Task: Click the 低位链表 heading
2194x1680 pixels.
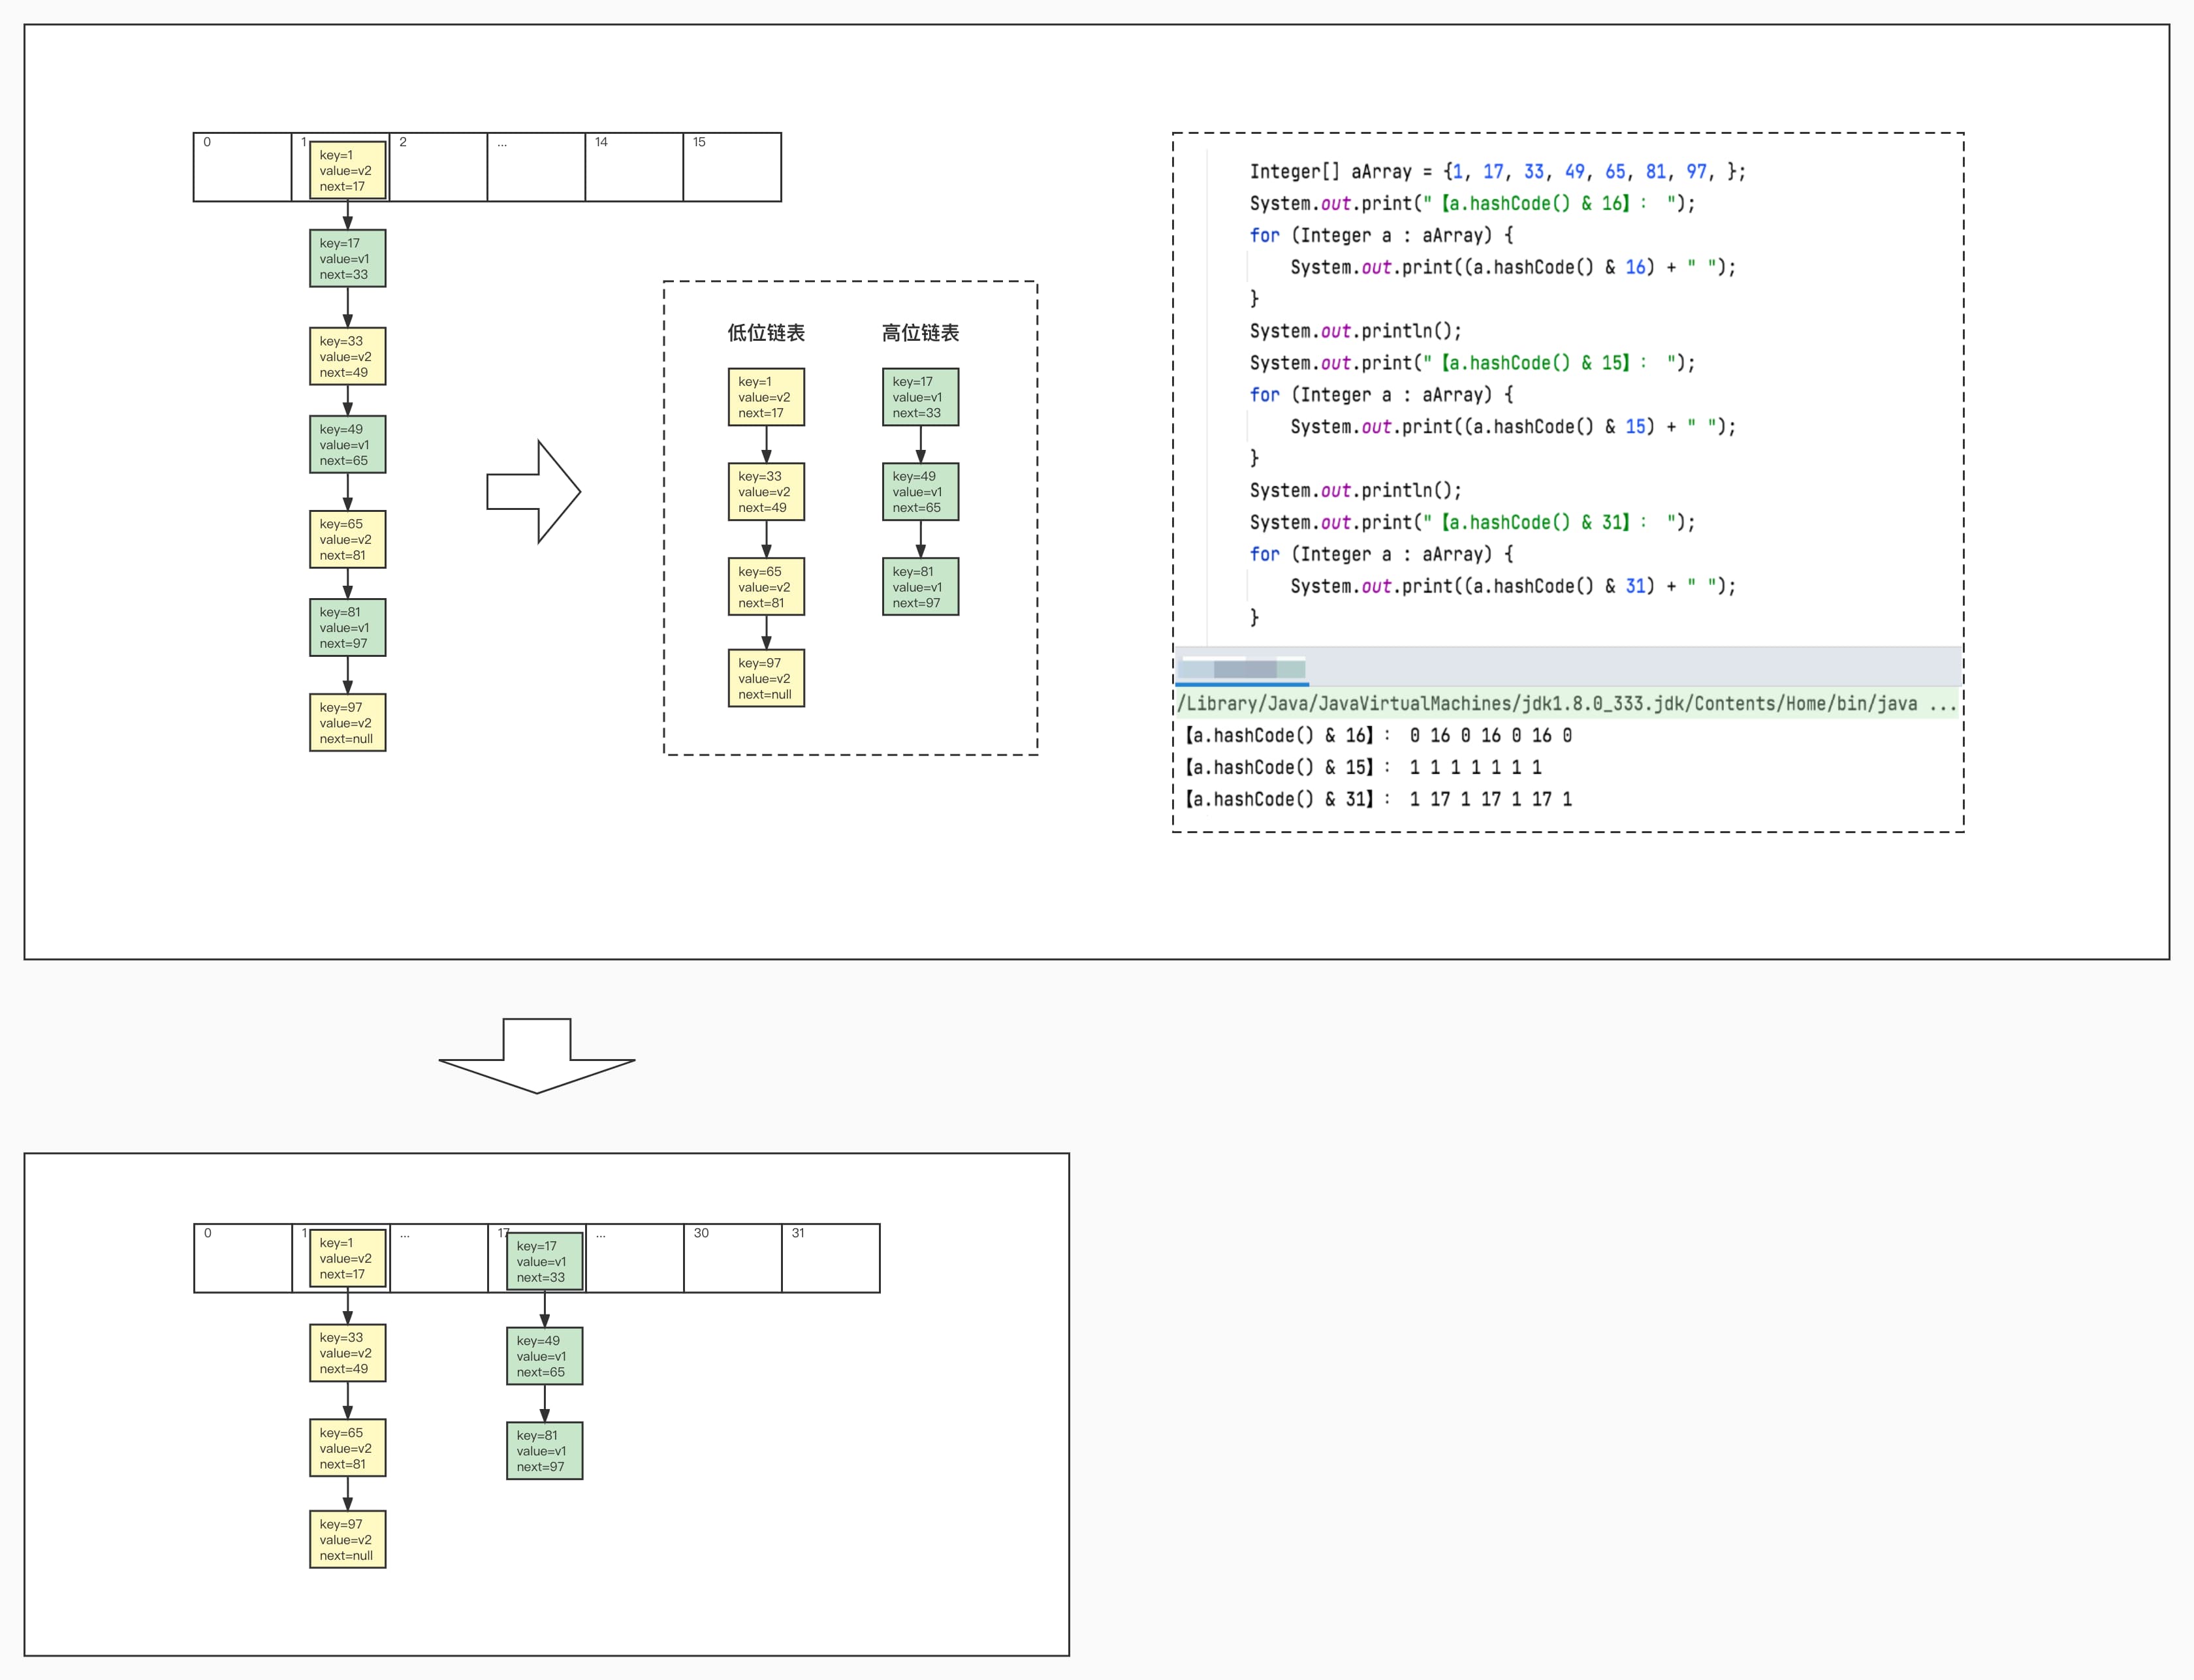Action: pyautogui.click(x=766, y=333)
